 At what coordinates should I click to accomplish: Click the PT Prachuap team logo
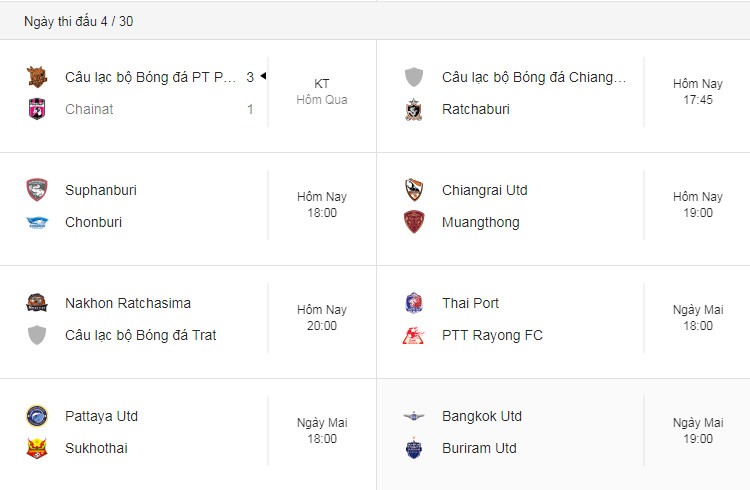37,77
